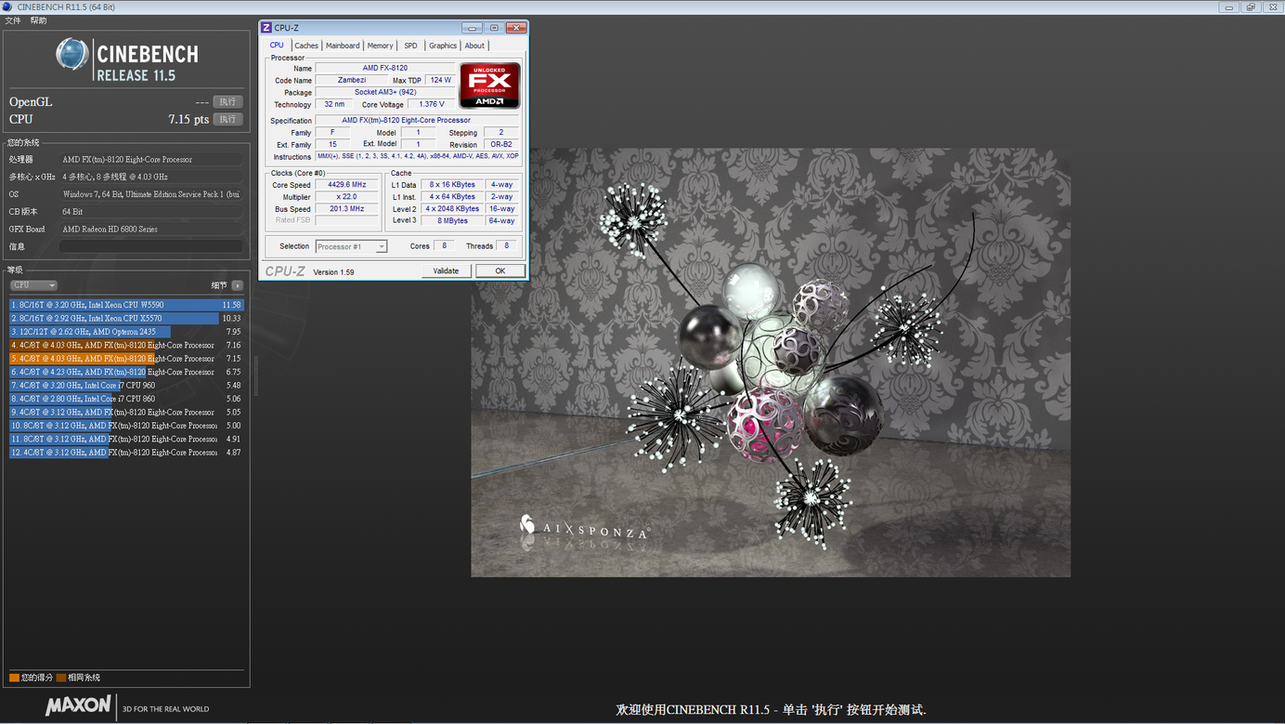The image size is (1285, 724).
Task: Click the 细节 details arrow button
Action: [237, 285]
